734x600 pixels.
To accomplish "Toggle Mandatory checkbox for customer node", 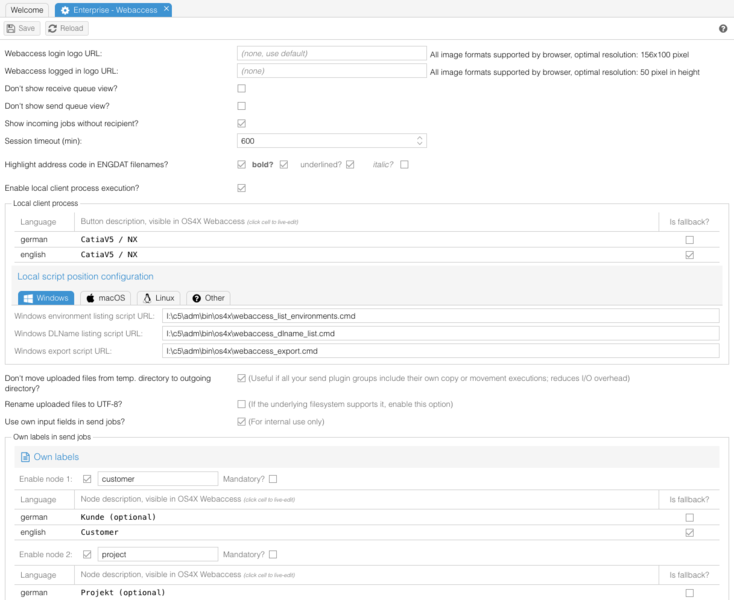I will tap(272, 479).
